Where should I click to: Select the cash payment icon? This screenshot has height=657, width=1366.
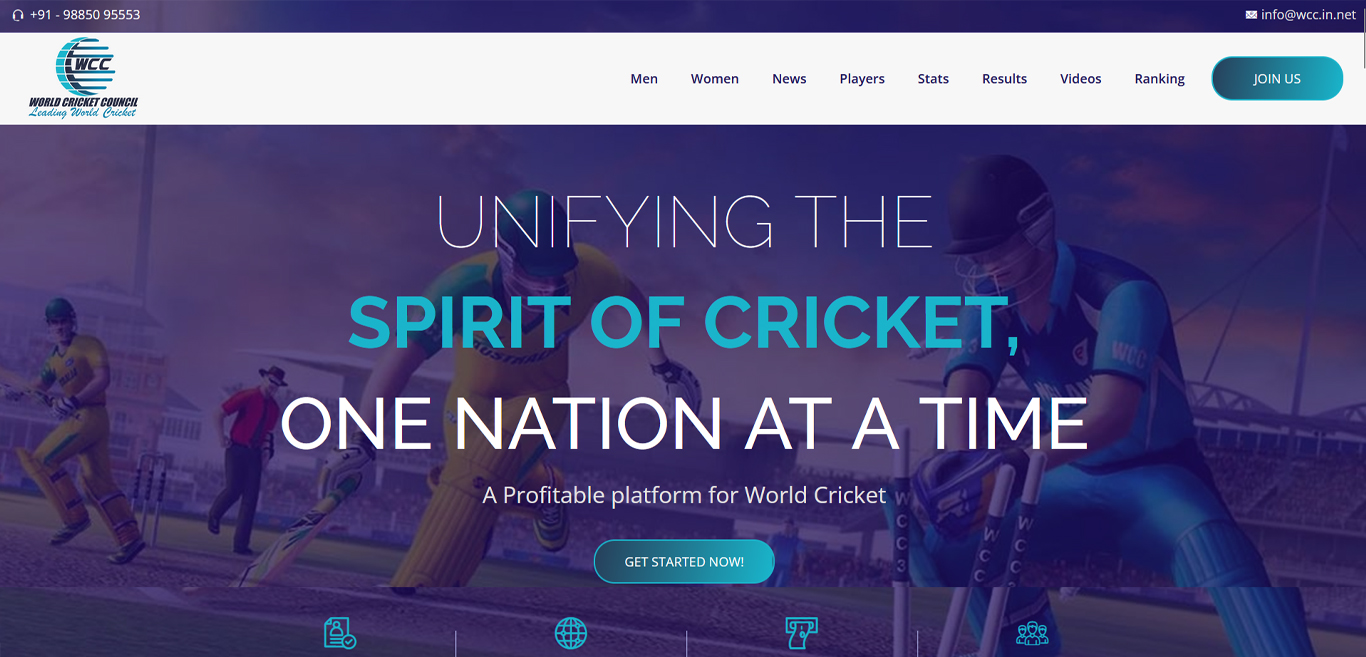801,633
